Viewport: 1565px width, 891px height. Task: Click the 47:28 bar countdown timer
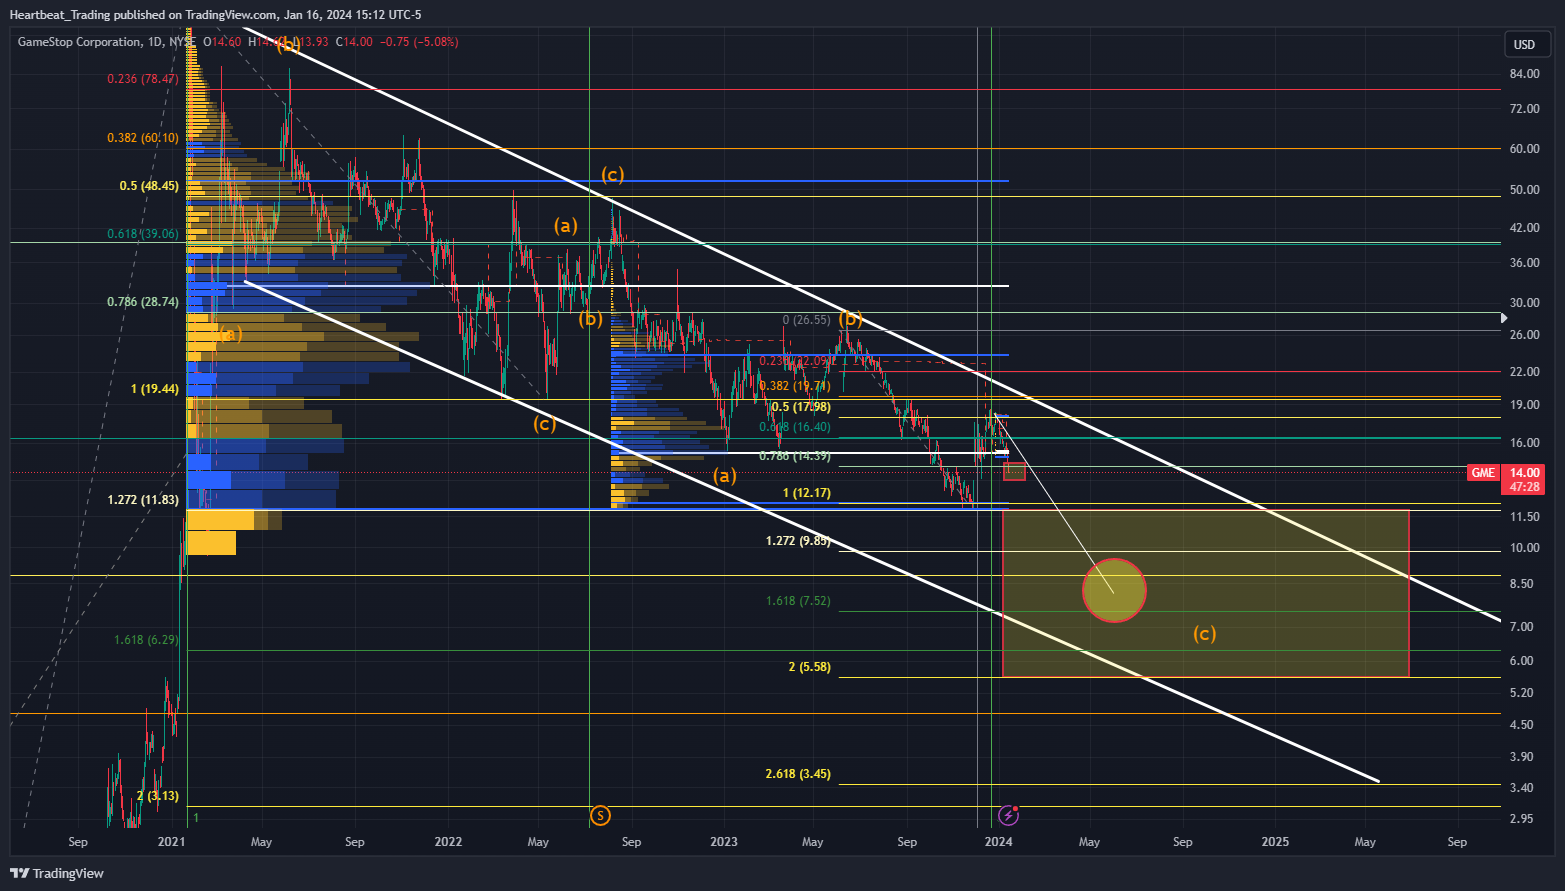tap(1524, 487)
